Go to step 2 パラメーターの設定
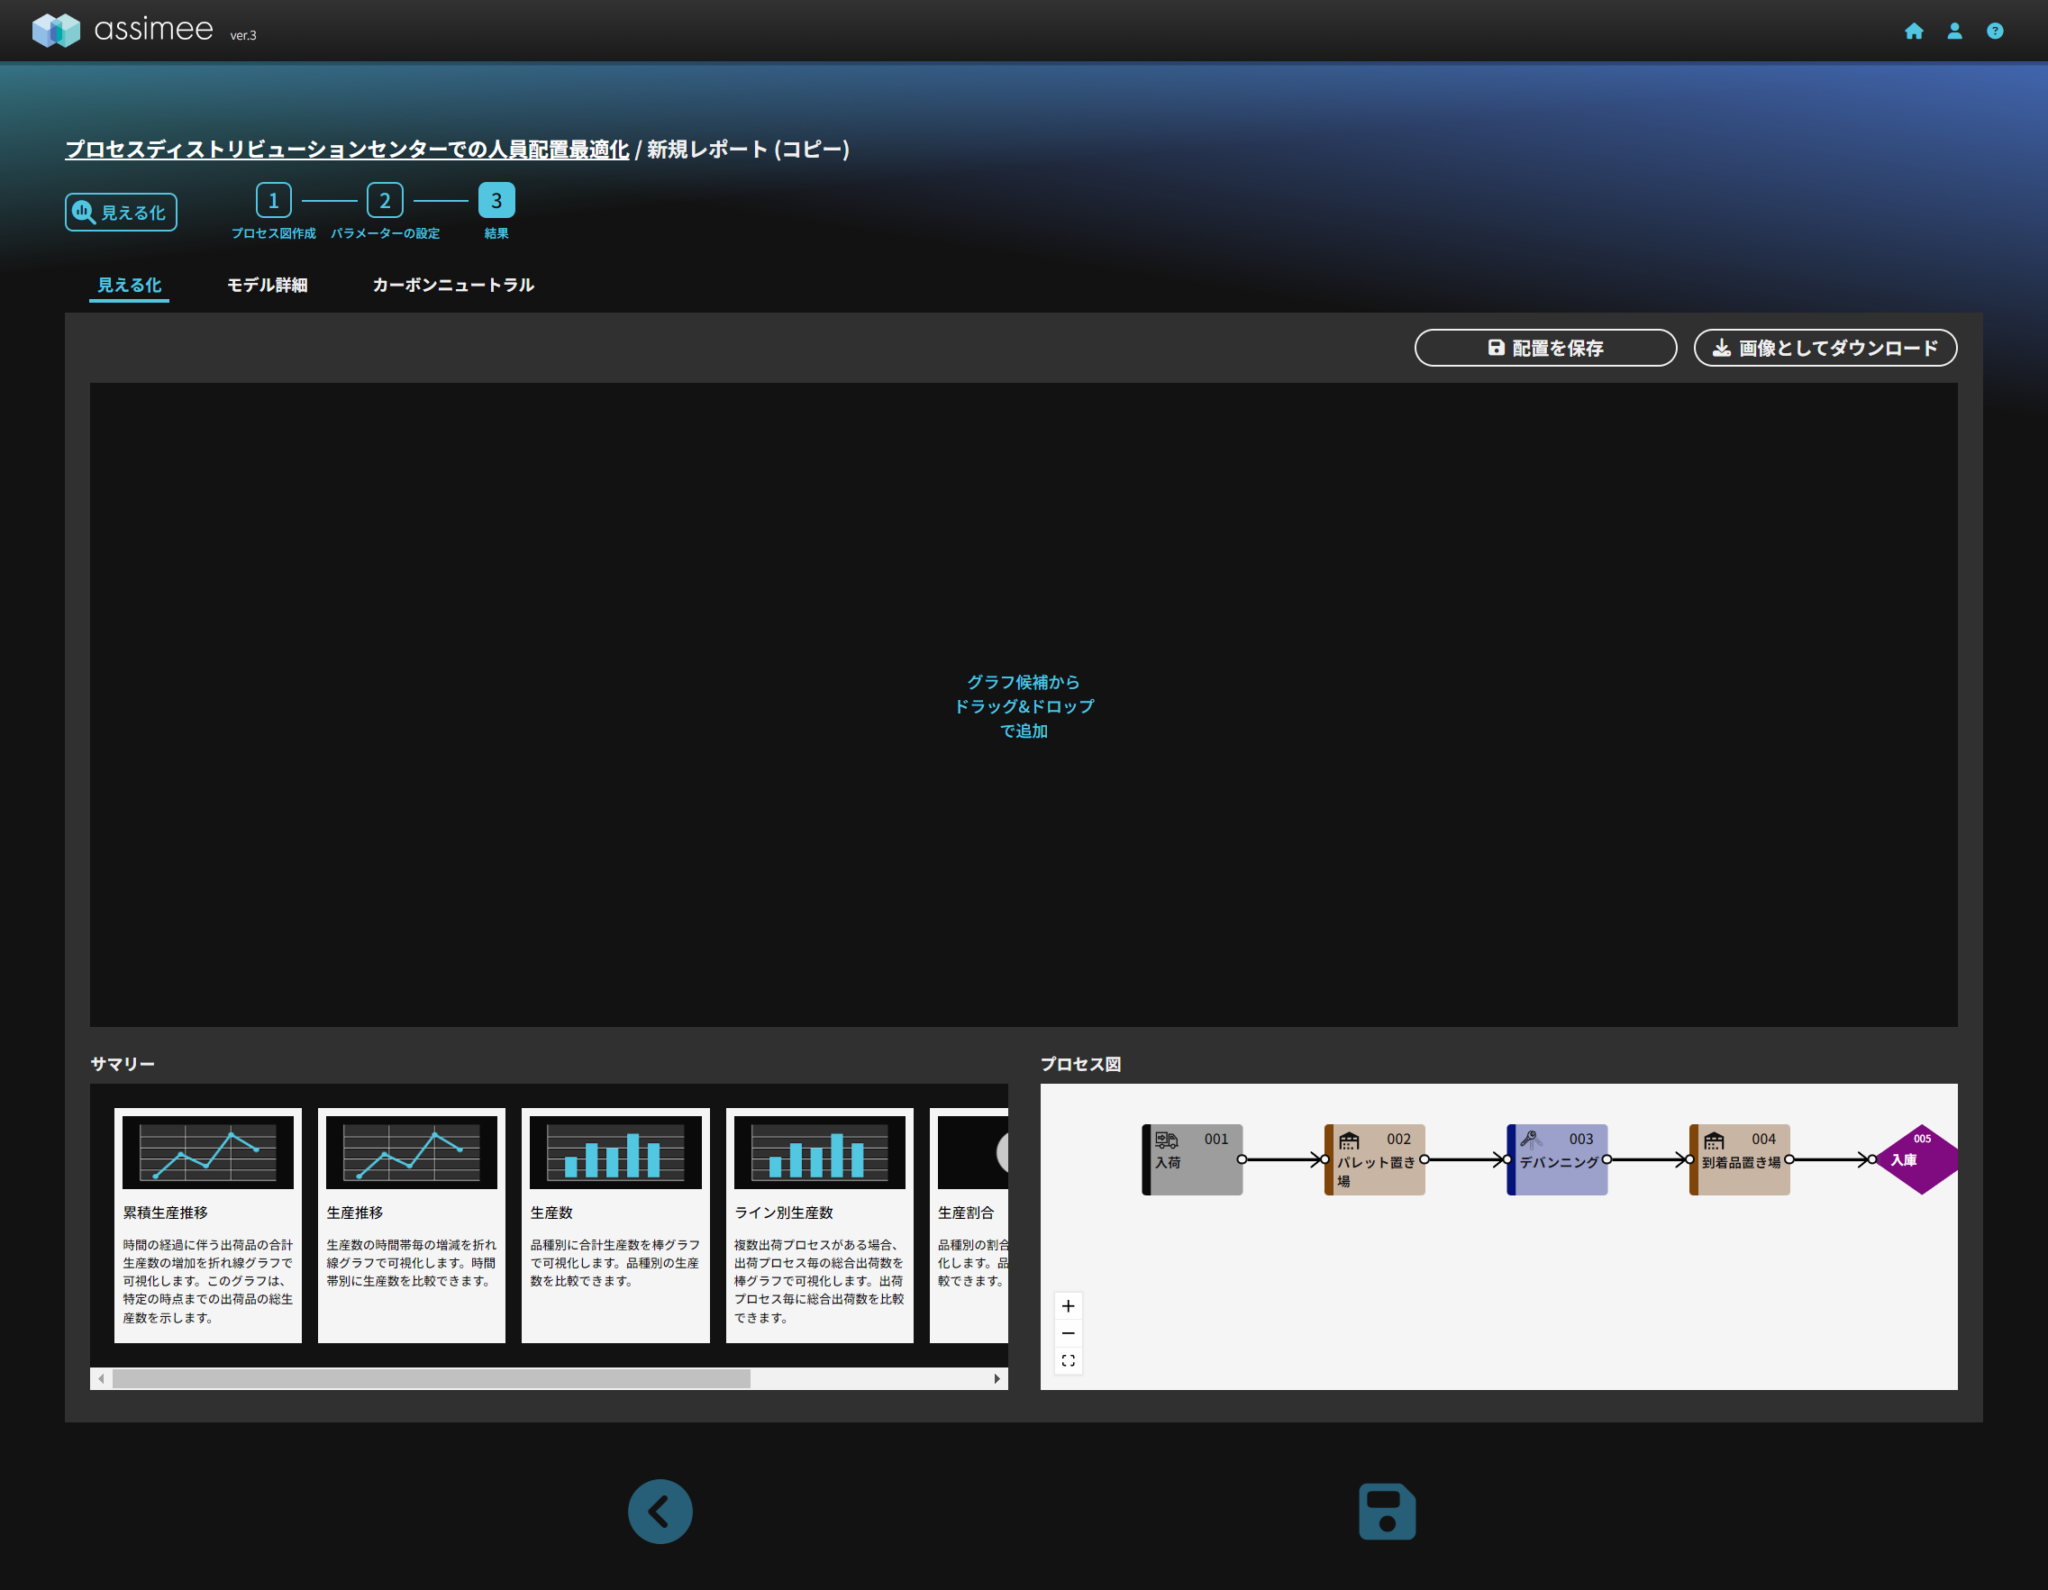The width and height of the screenshot is (2048, 1590). click(385, 201)
